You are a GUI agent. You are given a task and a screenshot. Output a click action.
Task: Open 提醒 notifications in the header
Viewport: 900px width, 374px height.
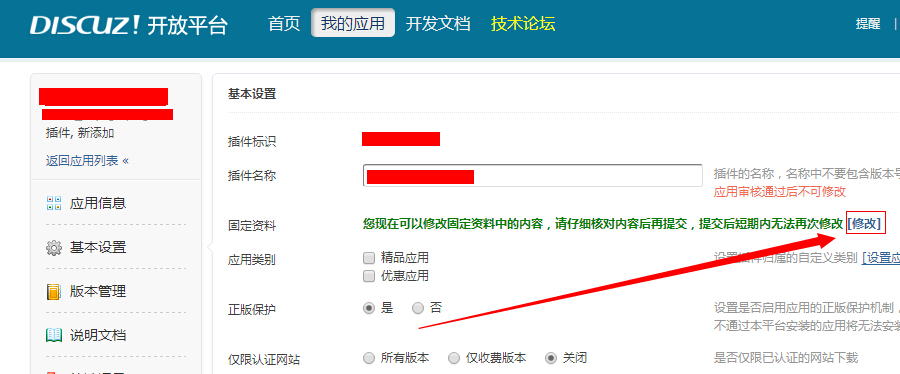[x=868, y=24]
